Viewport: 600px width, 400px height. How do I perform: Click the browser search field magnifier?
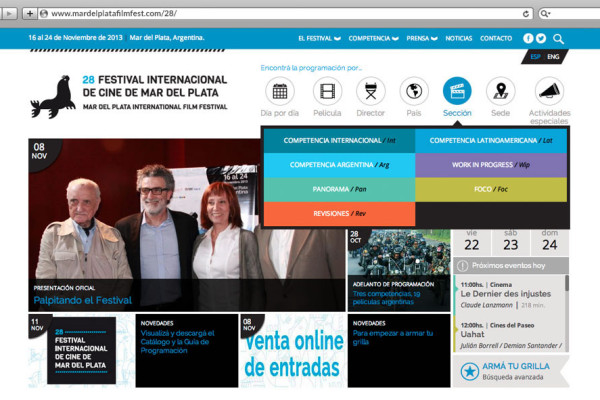point(545,14)
